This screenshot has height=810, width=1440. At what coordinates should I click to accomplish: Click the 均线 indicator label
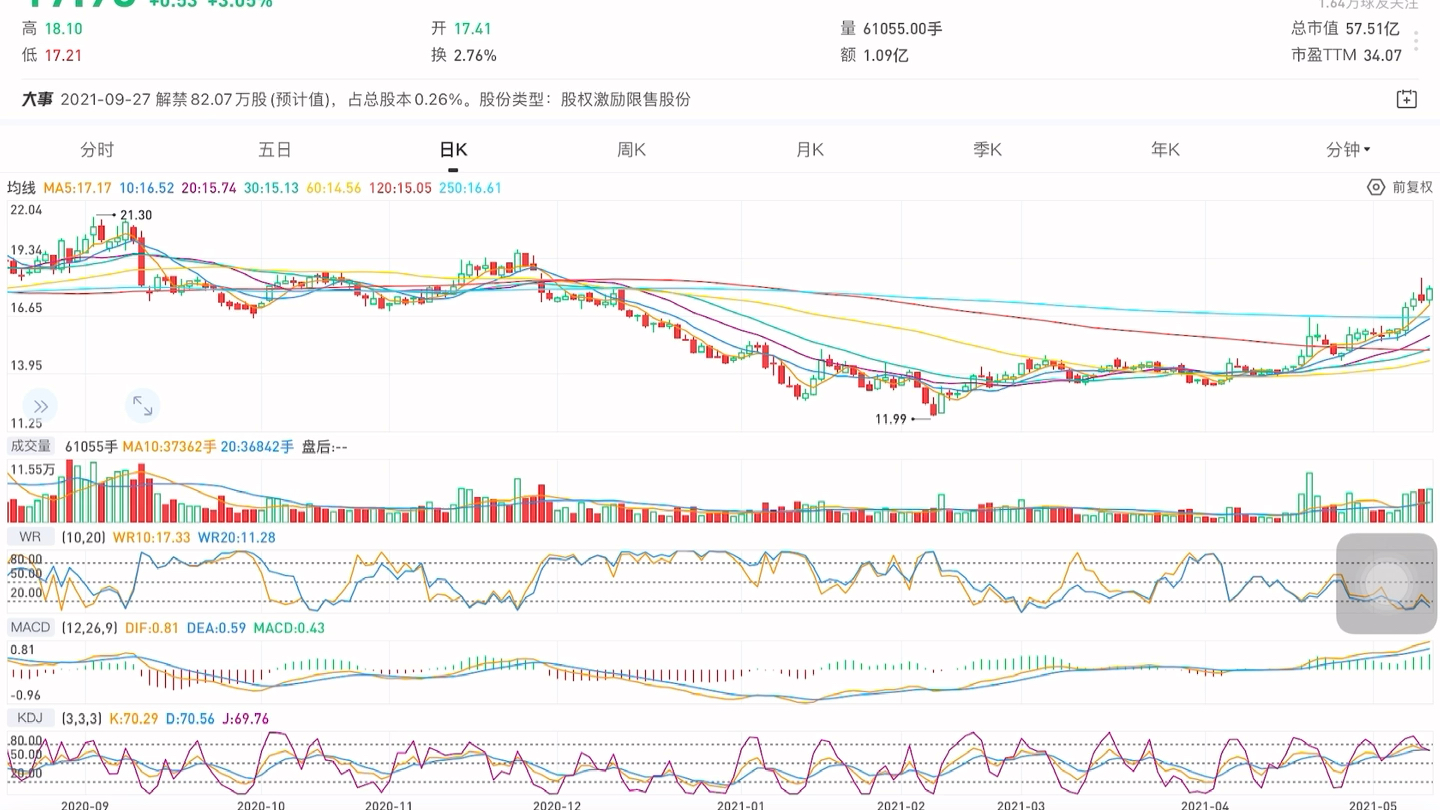21,188
